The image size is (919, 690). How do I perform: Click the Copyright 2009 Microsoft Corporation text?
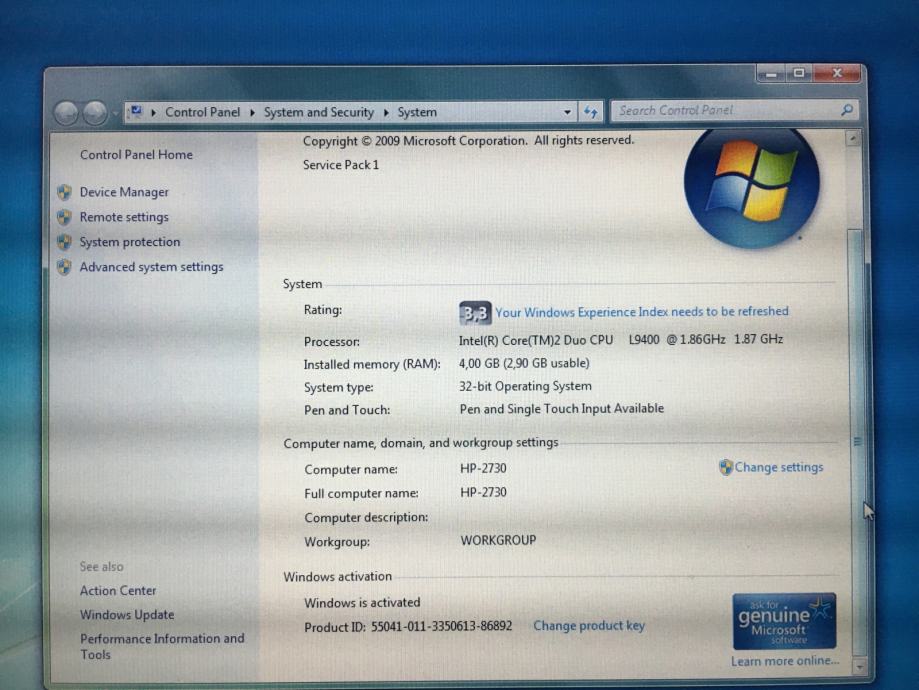coord(468,141)
